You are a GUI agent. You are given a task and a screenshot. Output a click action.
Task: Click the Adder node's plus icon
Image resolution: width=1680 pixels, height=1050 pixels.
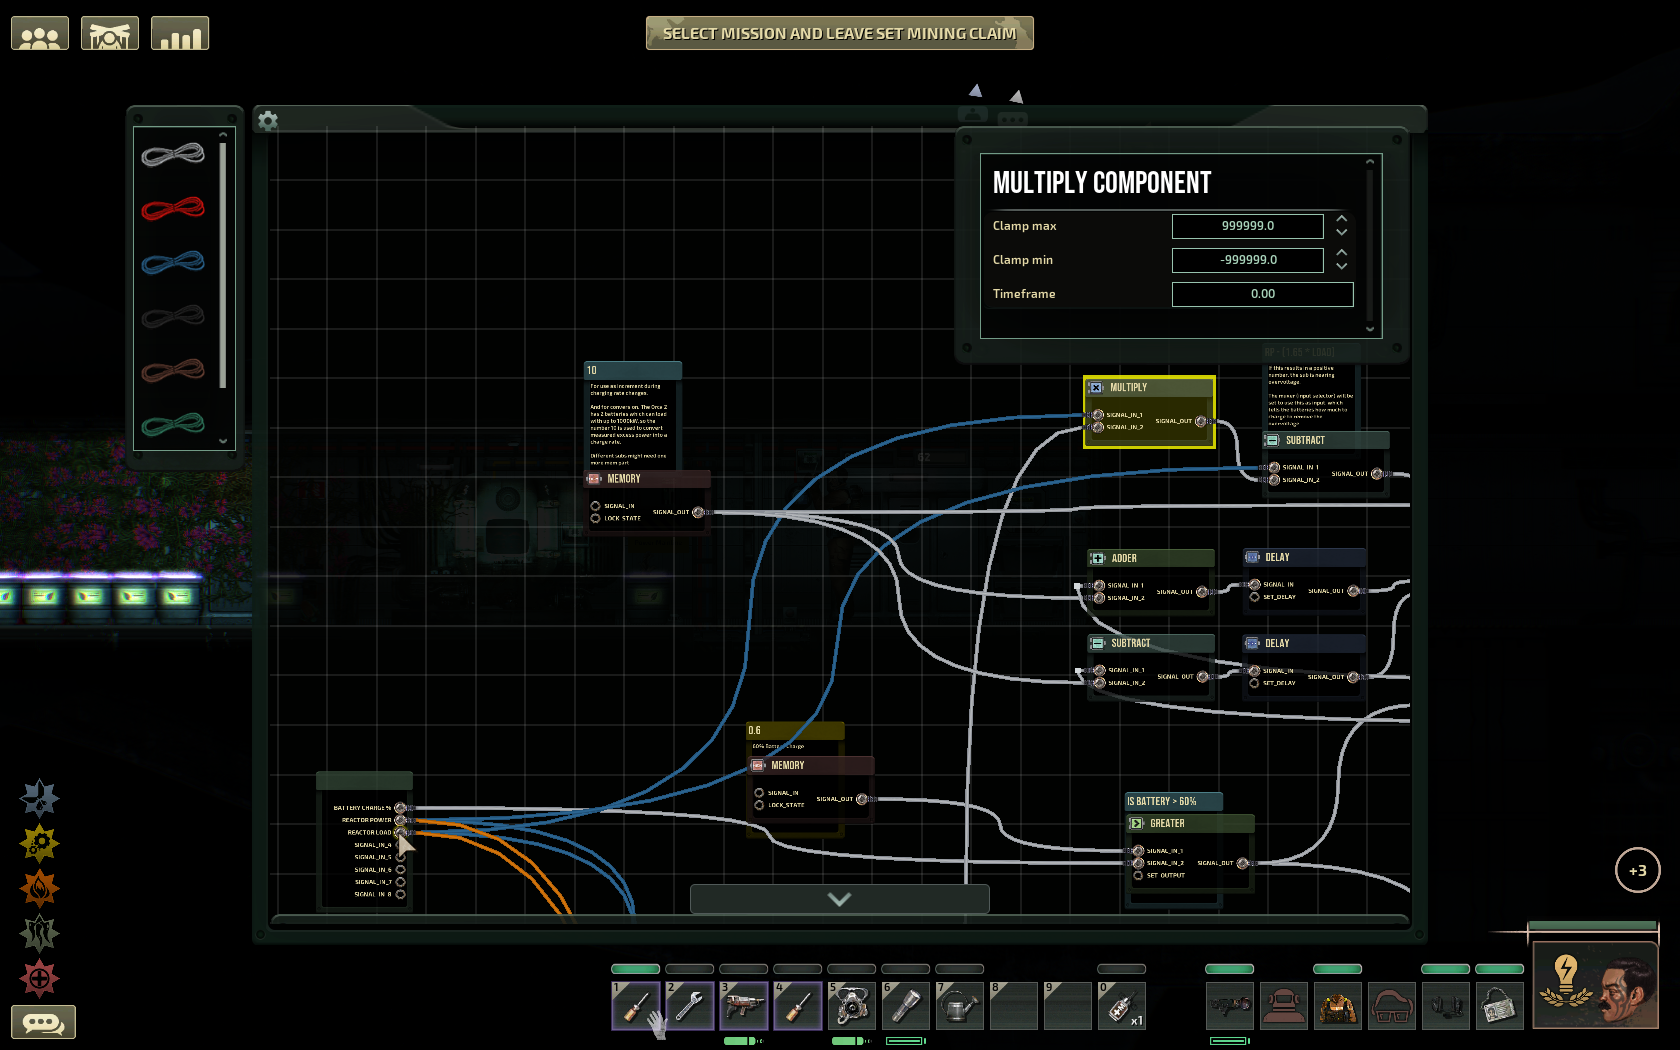pos(1097,559)
